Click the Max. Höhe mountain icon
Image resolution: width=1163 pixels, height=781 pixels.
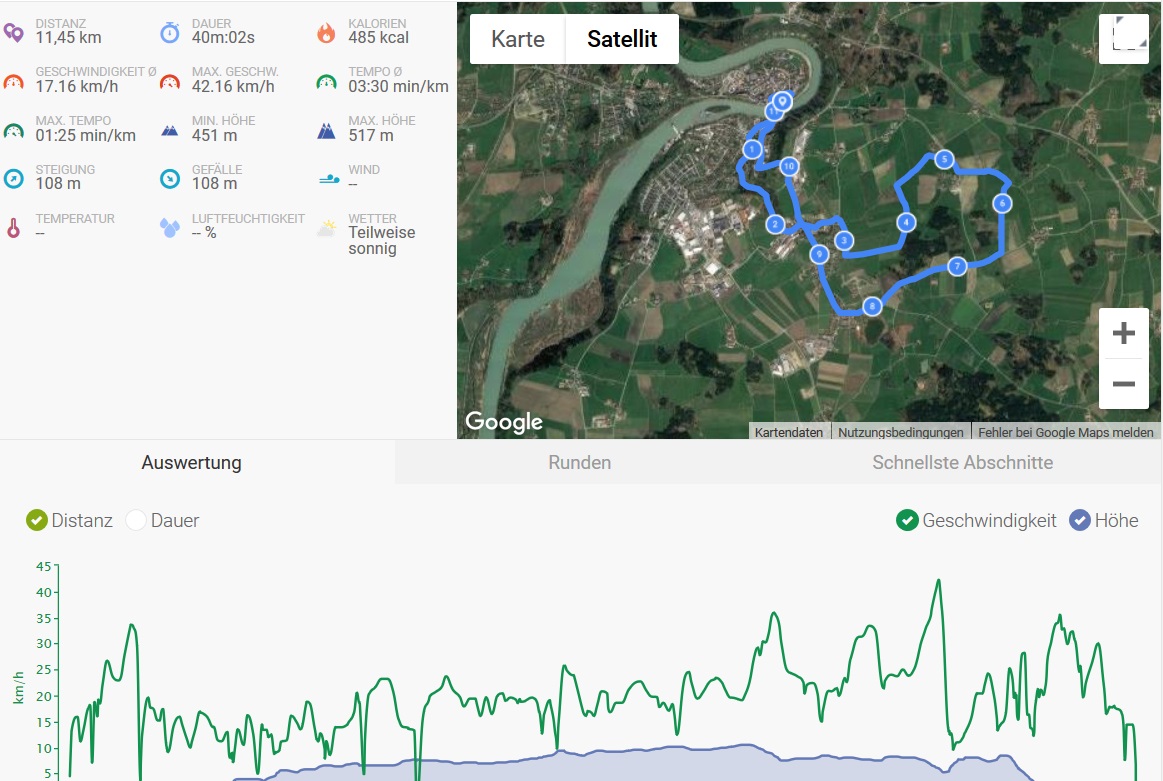click(326, 130)
